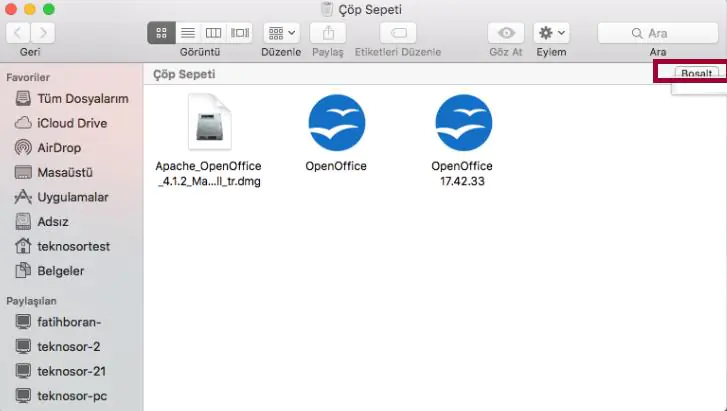
Task: Click the Boşalt button to empty trash
Action: click(x=697, y=73)
